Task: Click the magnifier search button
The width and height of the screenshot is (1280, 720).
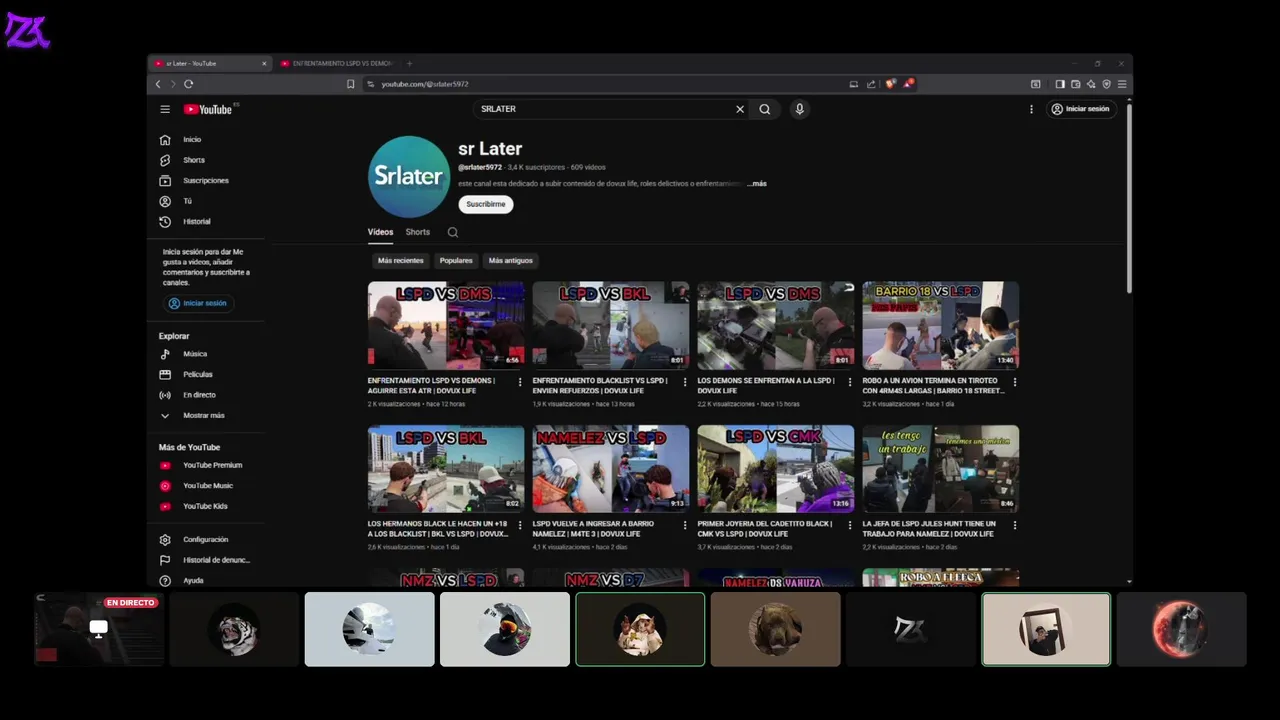Action: [765, 109]
